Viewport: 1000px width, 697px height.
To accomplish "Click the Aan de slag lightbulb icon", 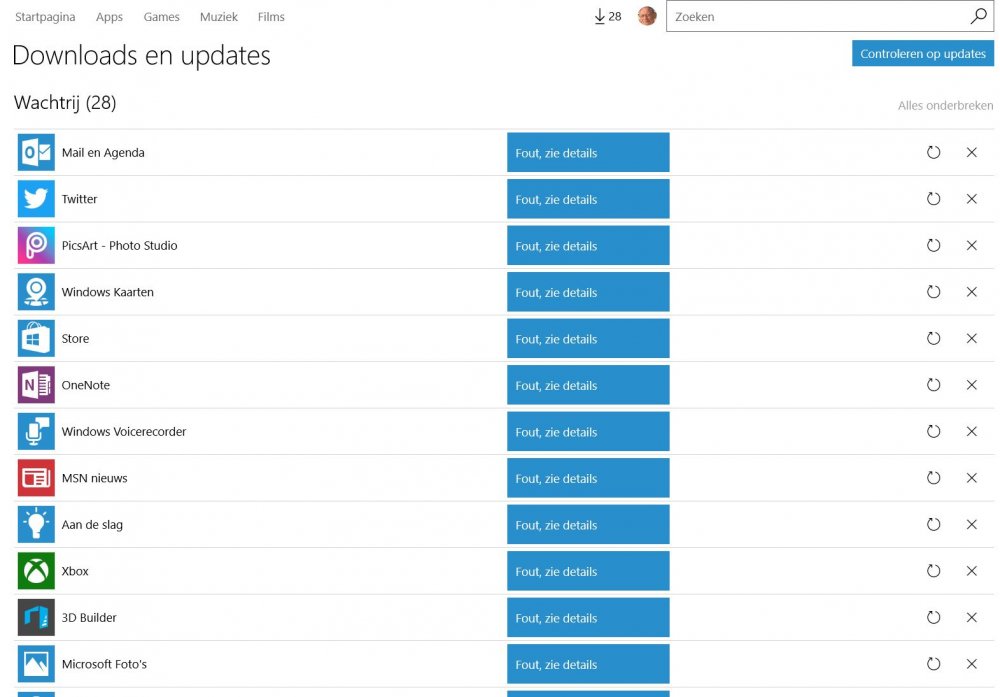I will click(x=36, y=525).
